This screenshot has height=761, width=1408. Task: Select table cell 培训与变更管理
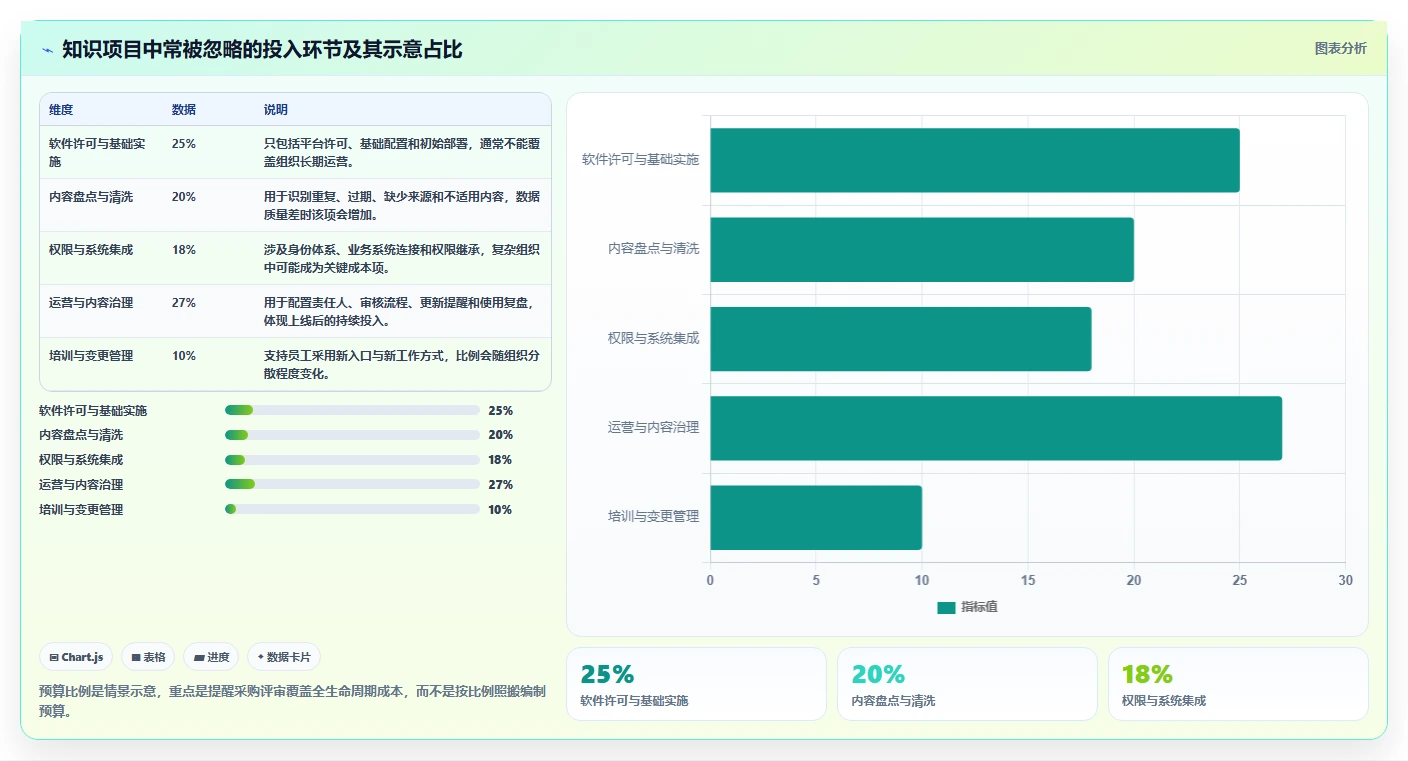point(91,356)
